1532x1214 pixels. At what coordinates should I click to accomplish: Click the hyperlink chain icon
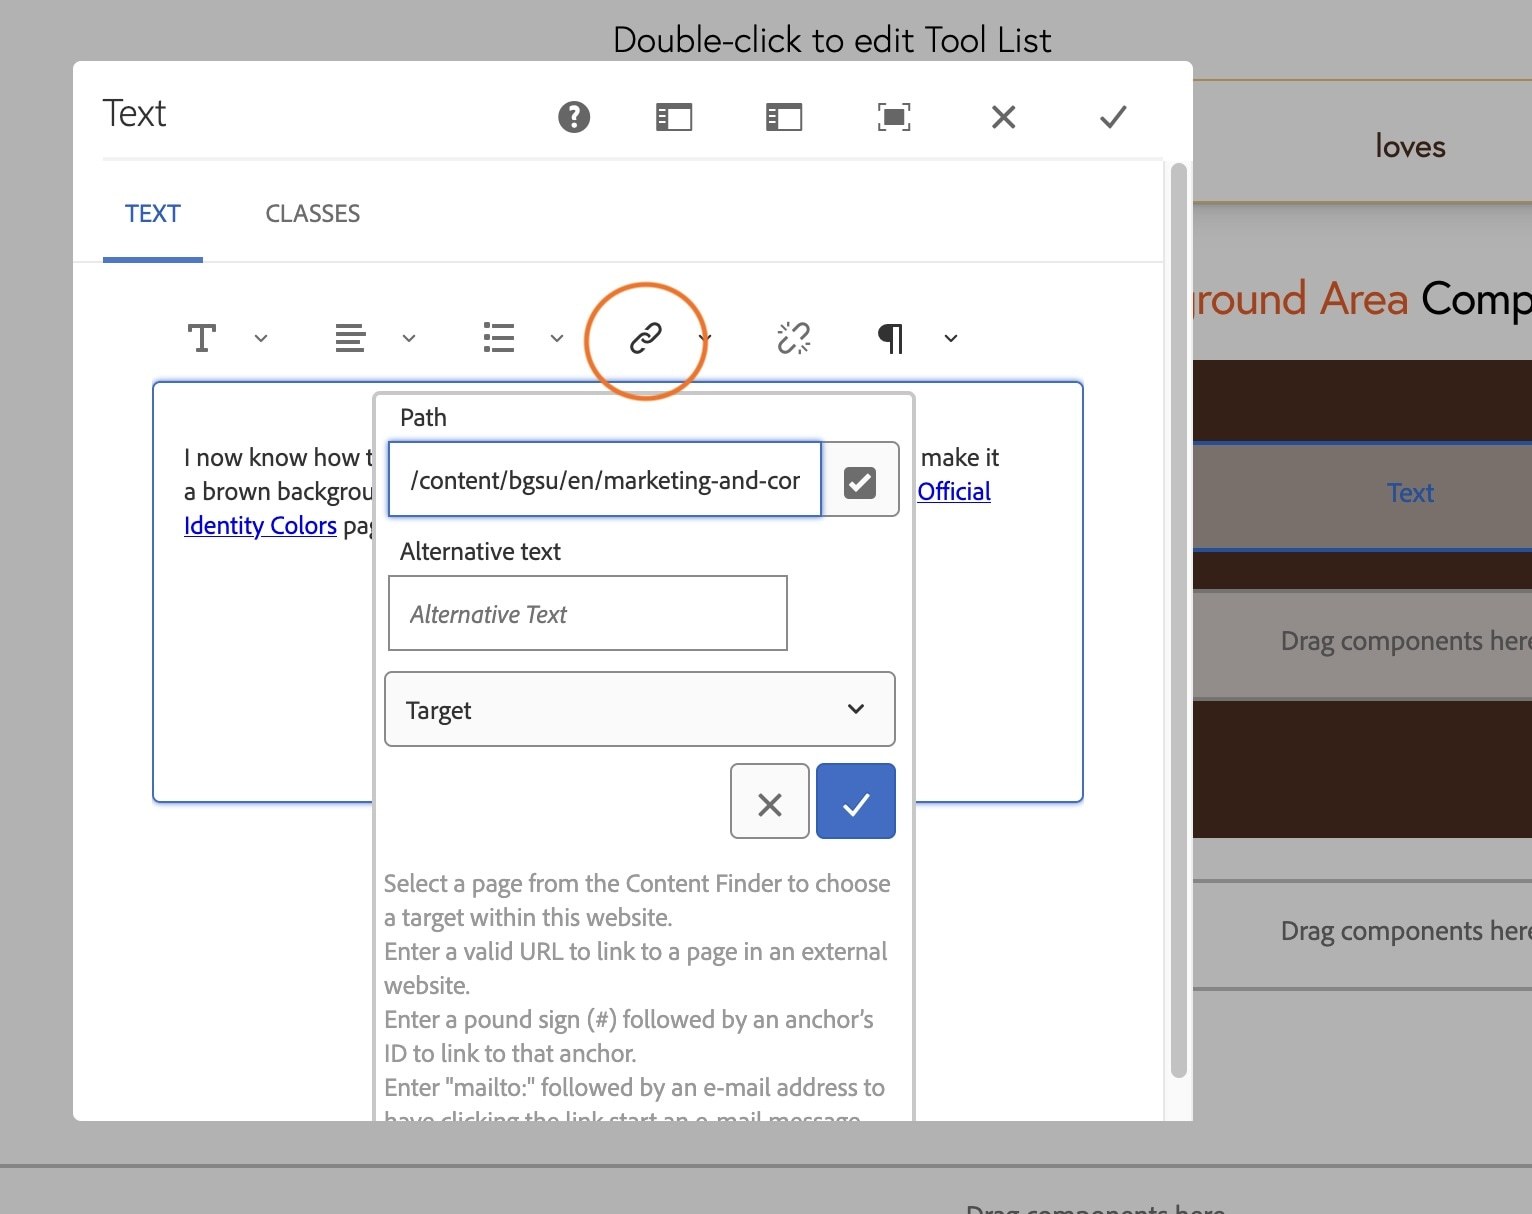(x=646, y=338)
